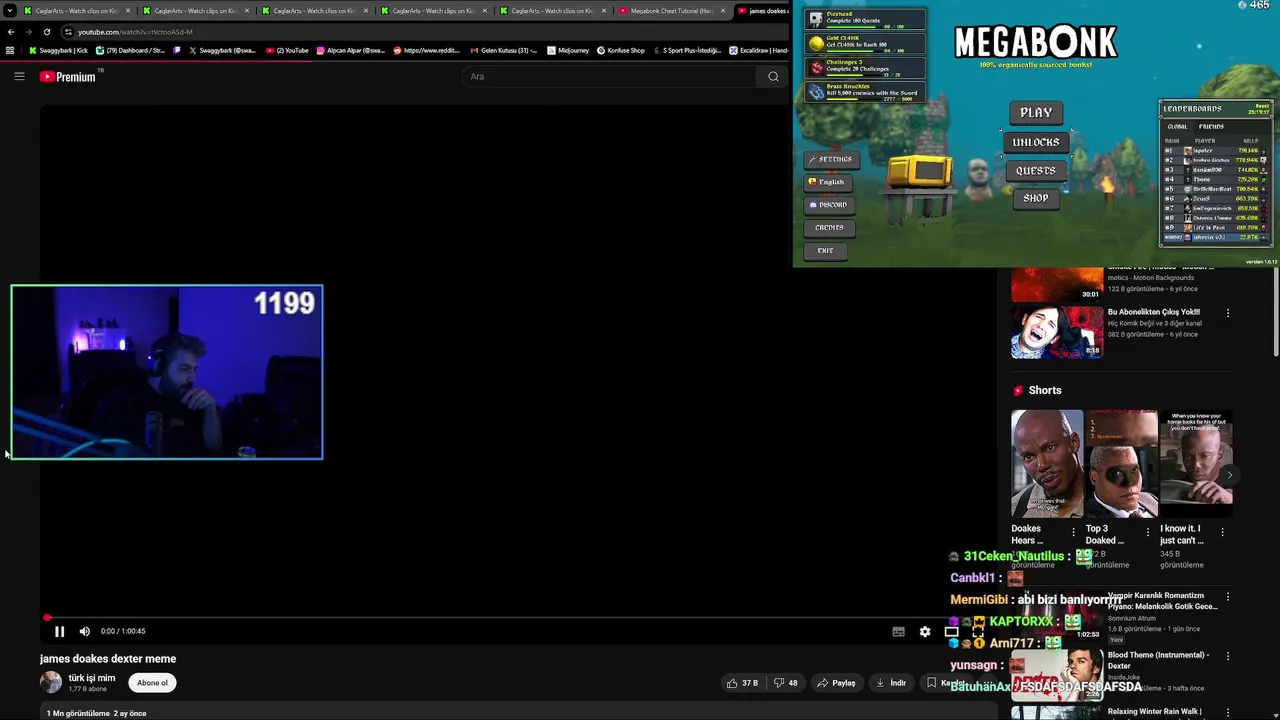Open options menu for 'Doakes Hears' short

tap(1073, 531)
